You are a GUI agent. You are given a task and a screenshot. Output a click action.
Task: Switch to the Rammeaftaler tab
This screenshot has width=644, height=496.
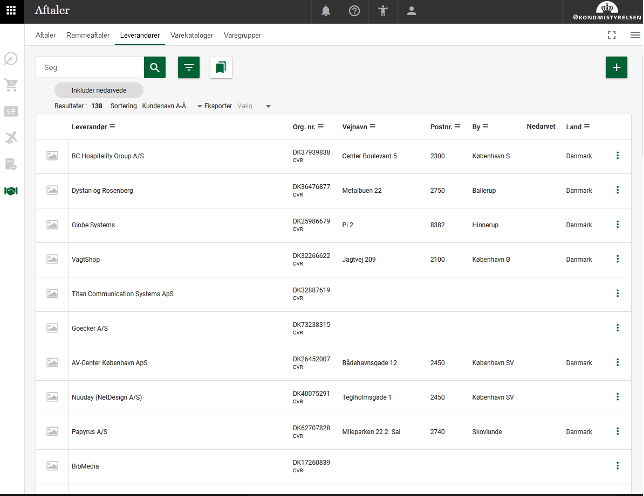click(x=88, y=35)
